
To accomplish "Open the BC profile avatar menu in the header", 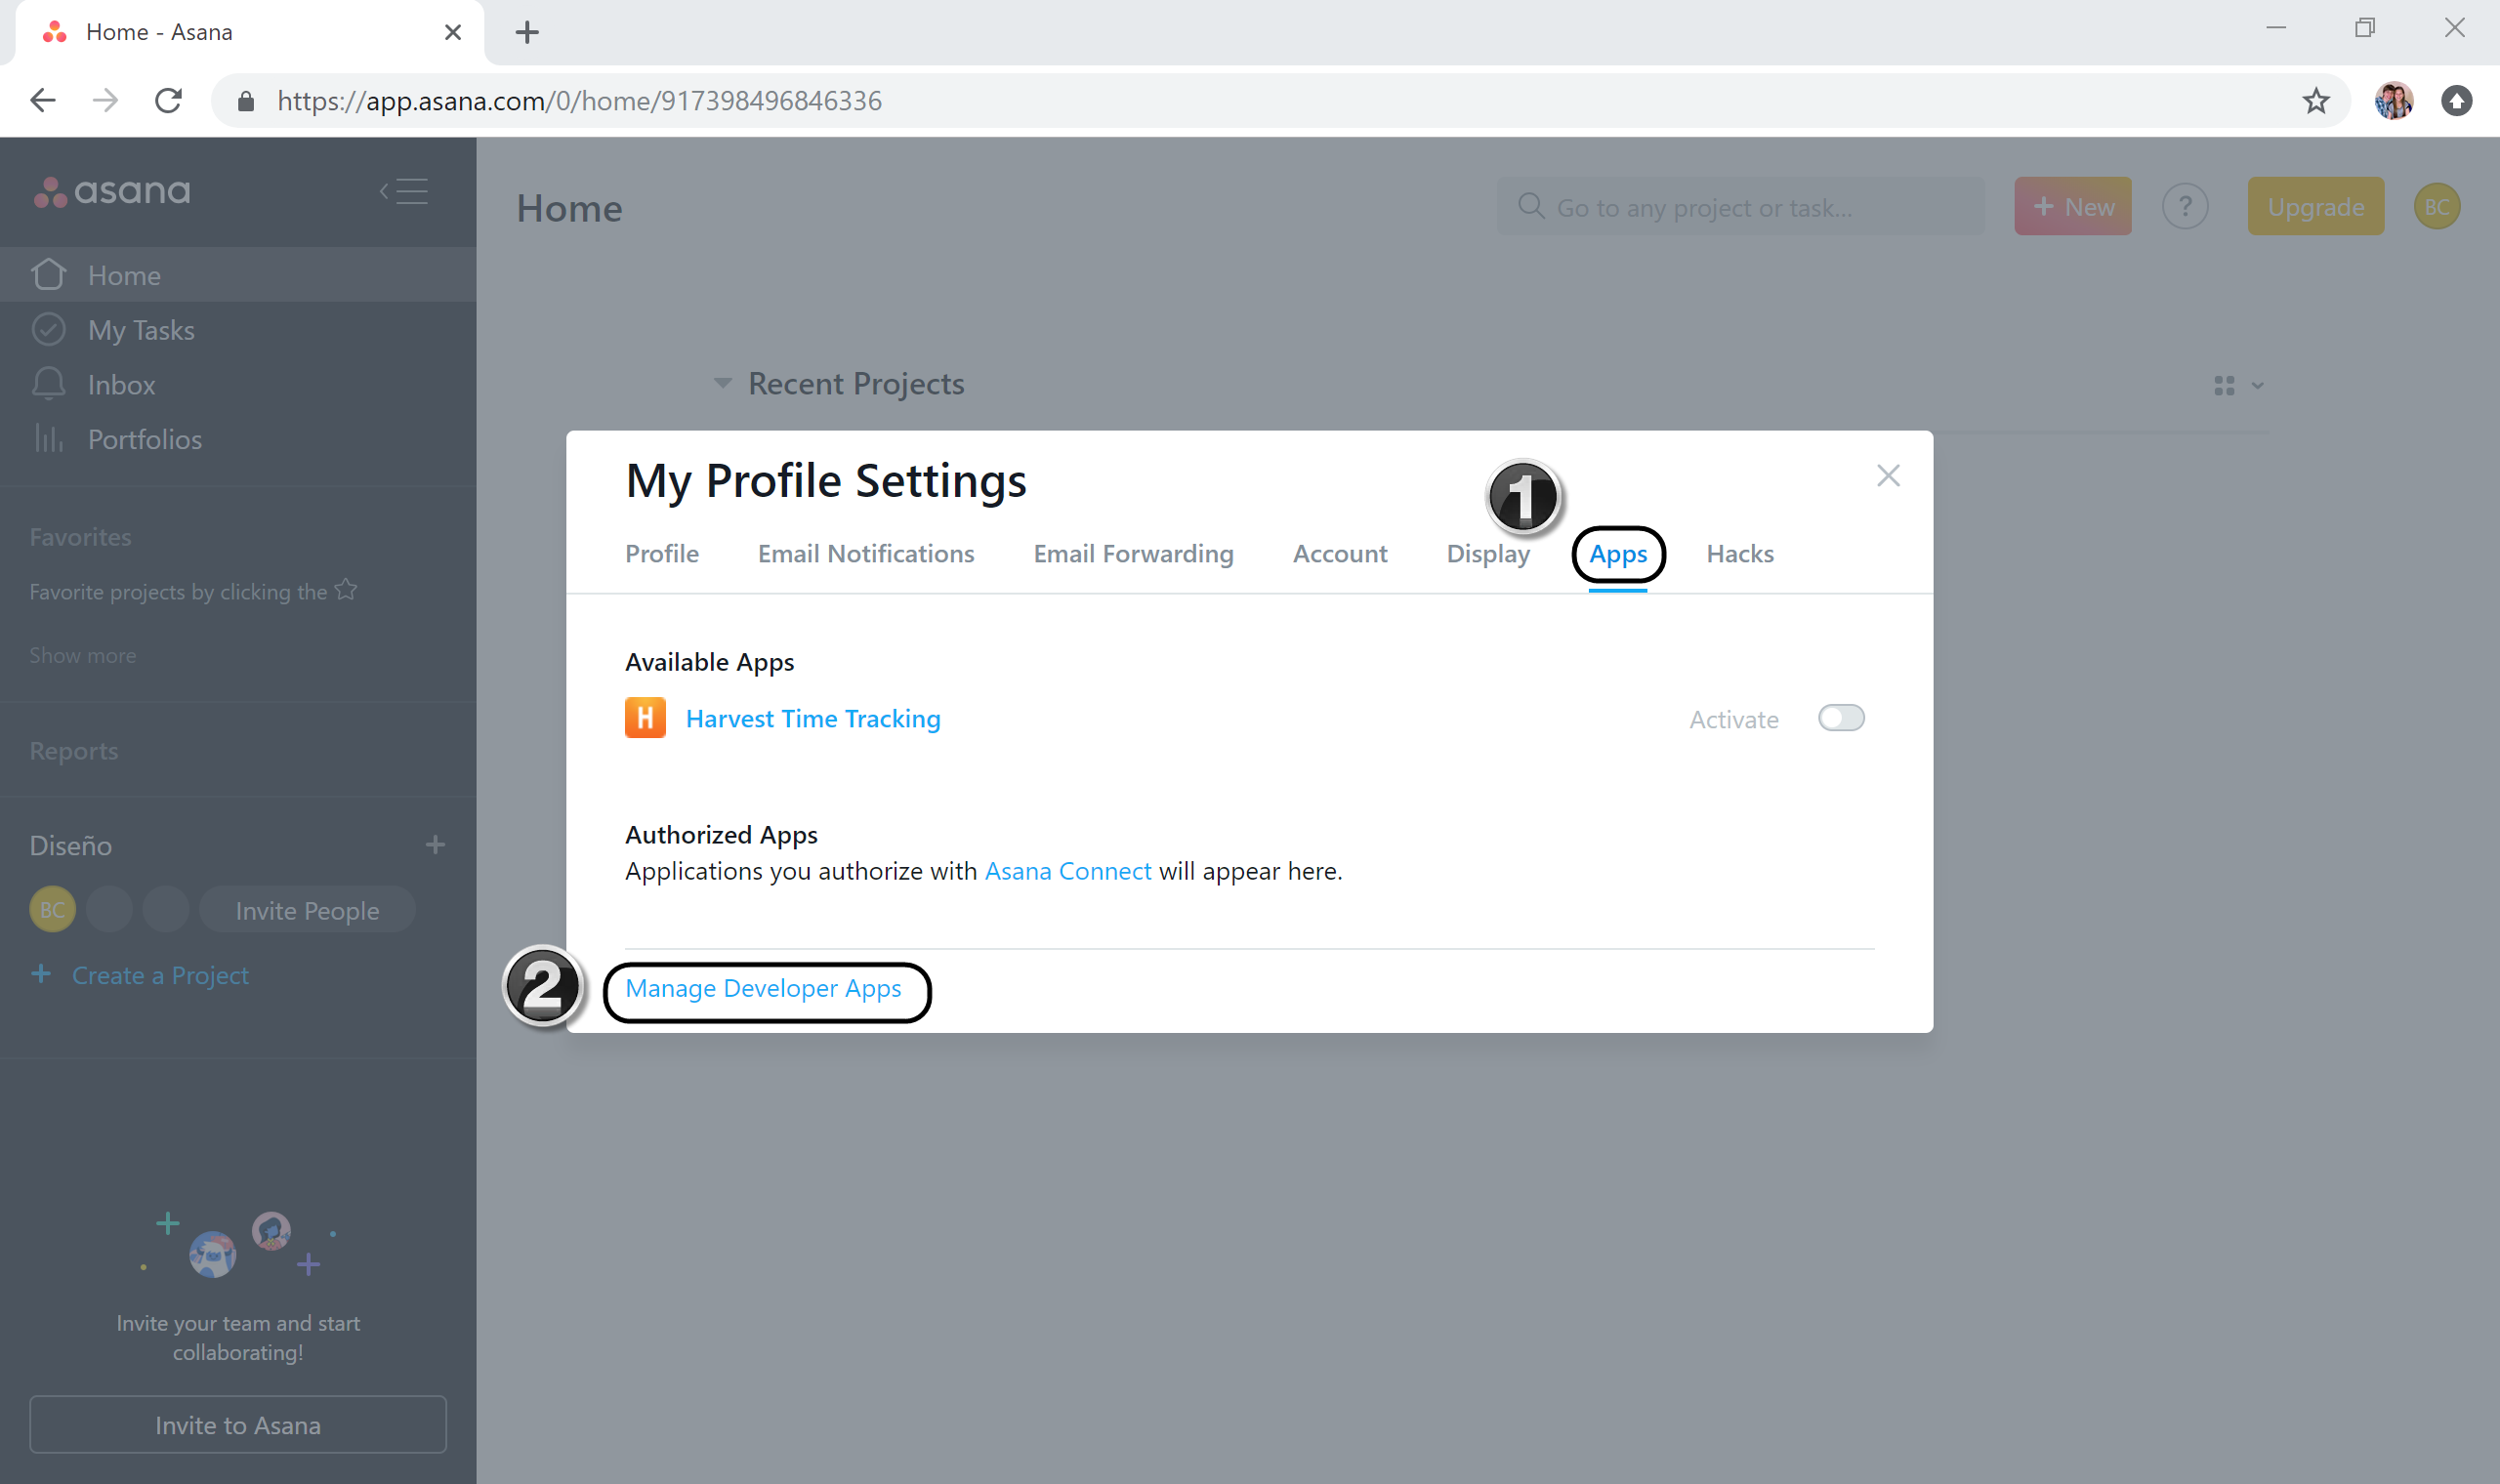I will (x=2437, y=207).
